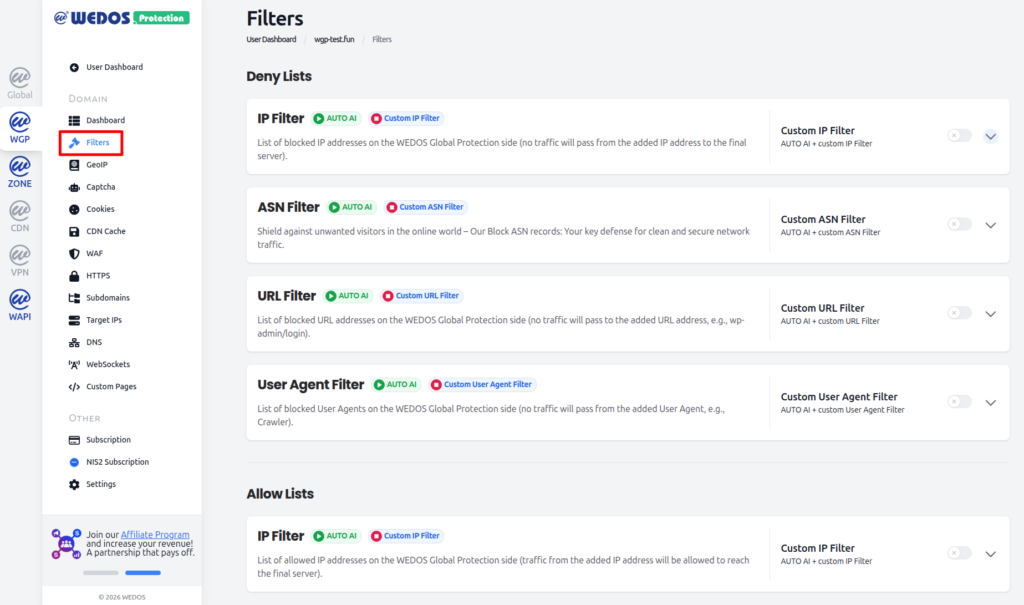Click the Dashboard grid icon
Viewport: 1024px width, 605px height.
[74, 120]
